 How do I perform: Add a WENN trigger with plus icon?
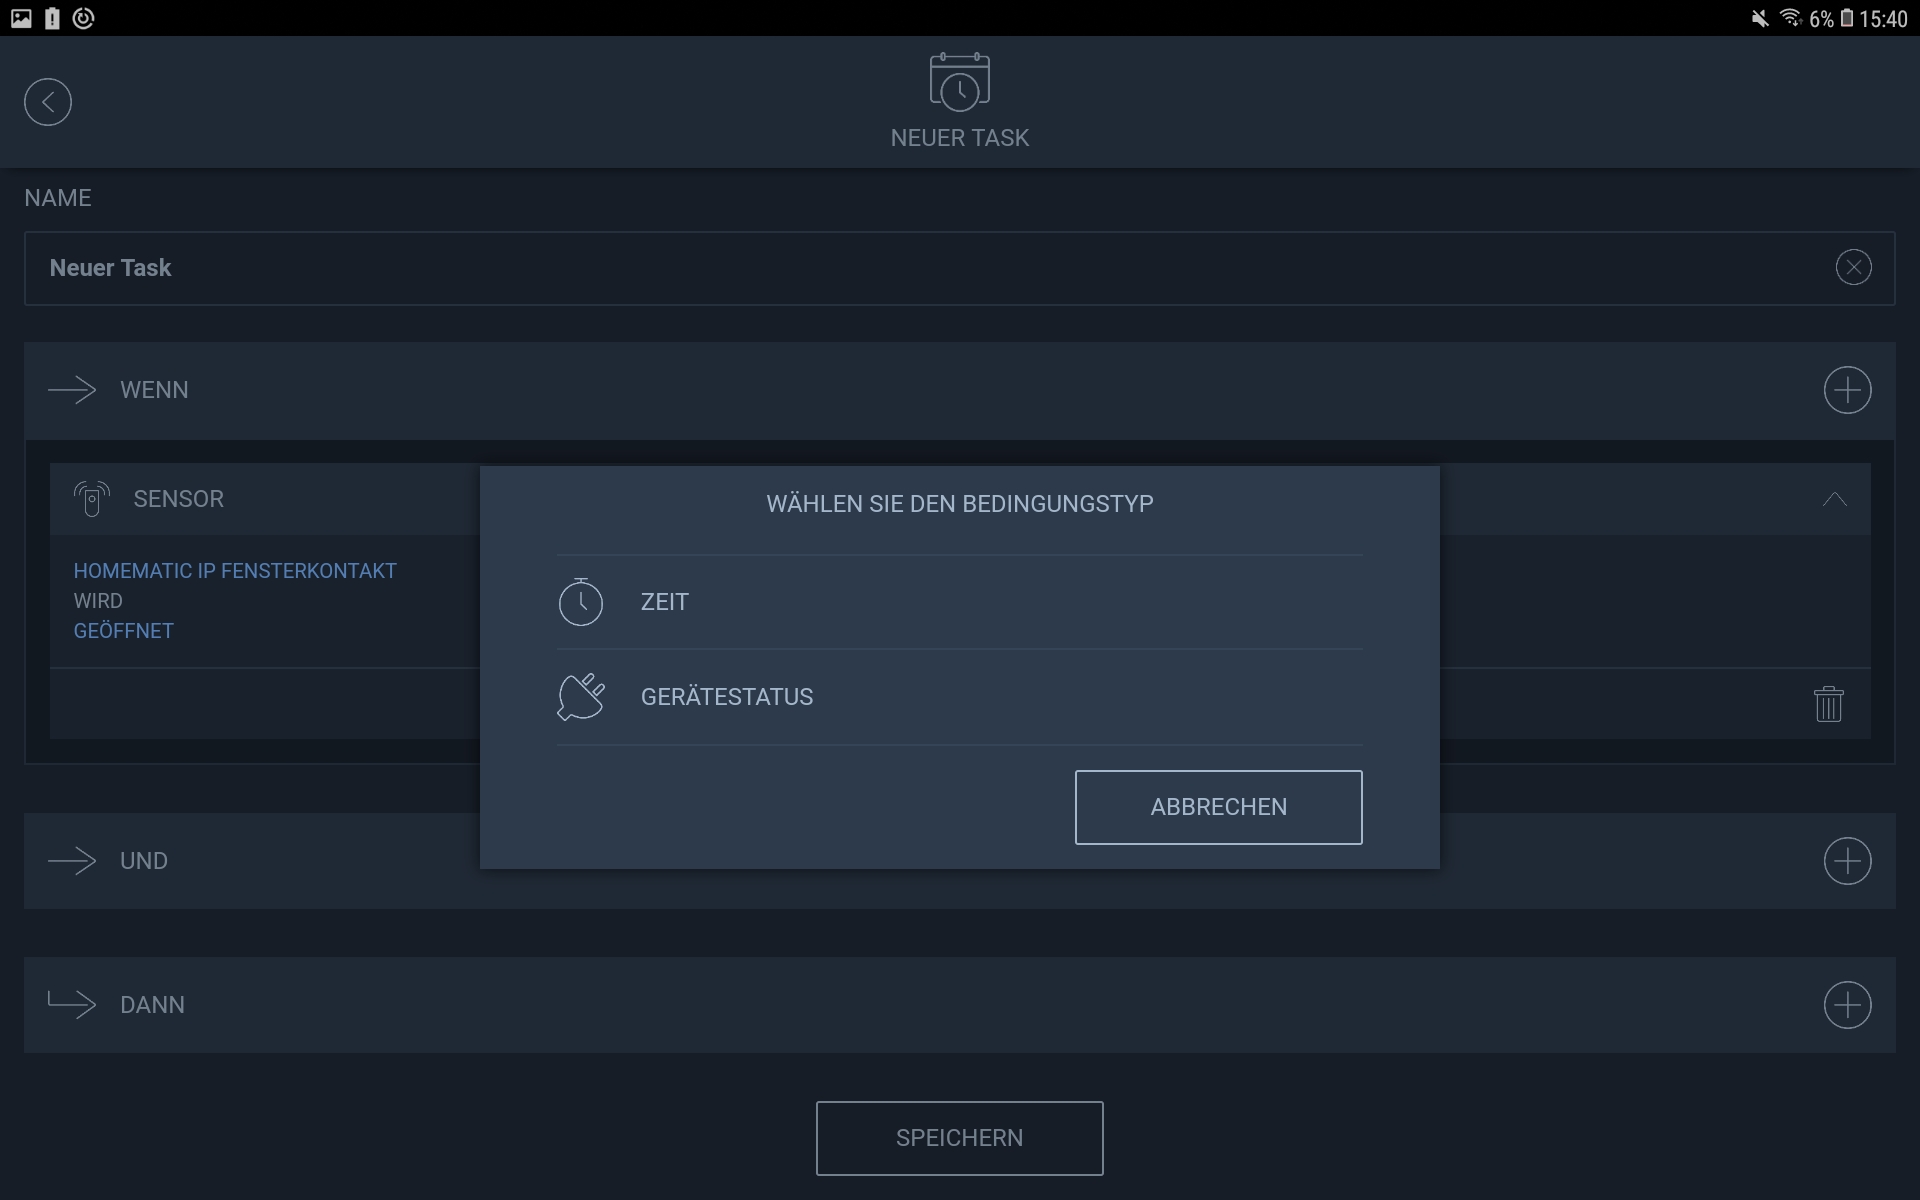click(1847, 390)
